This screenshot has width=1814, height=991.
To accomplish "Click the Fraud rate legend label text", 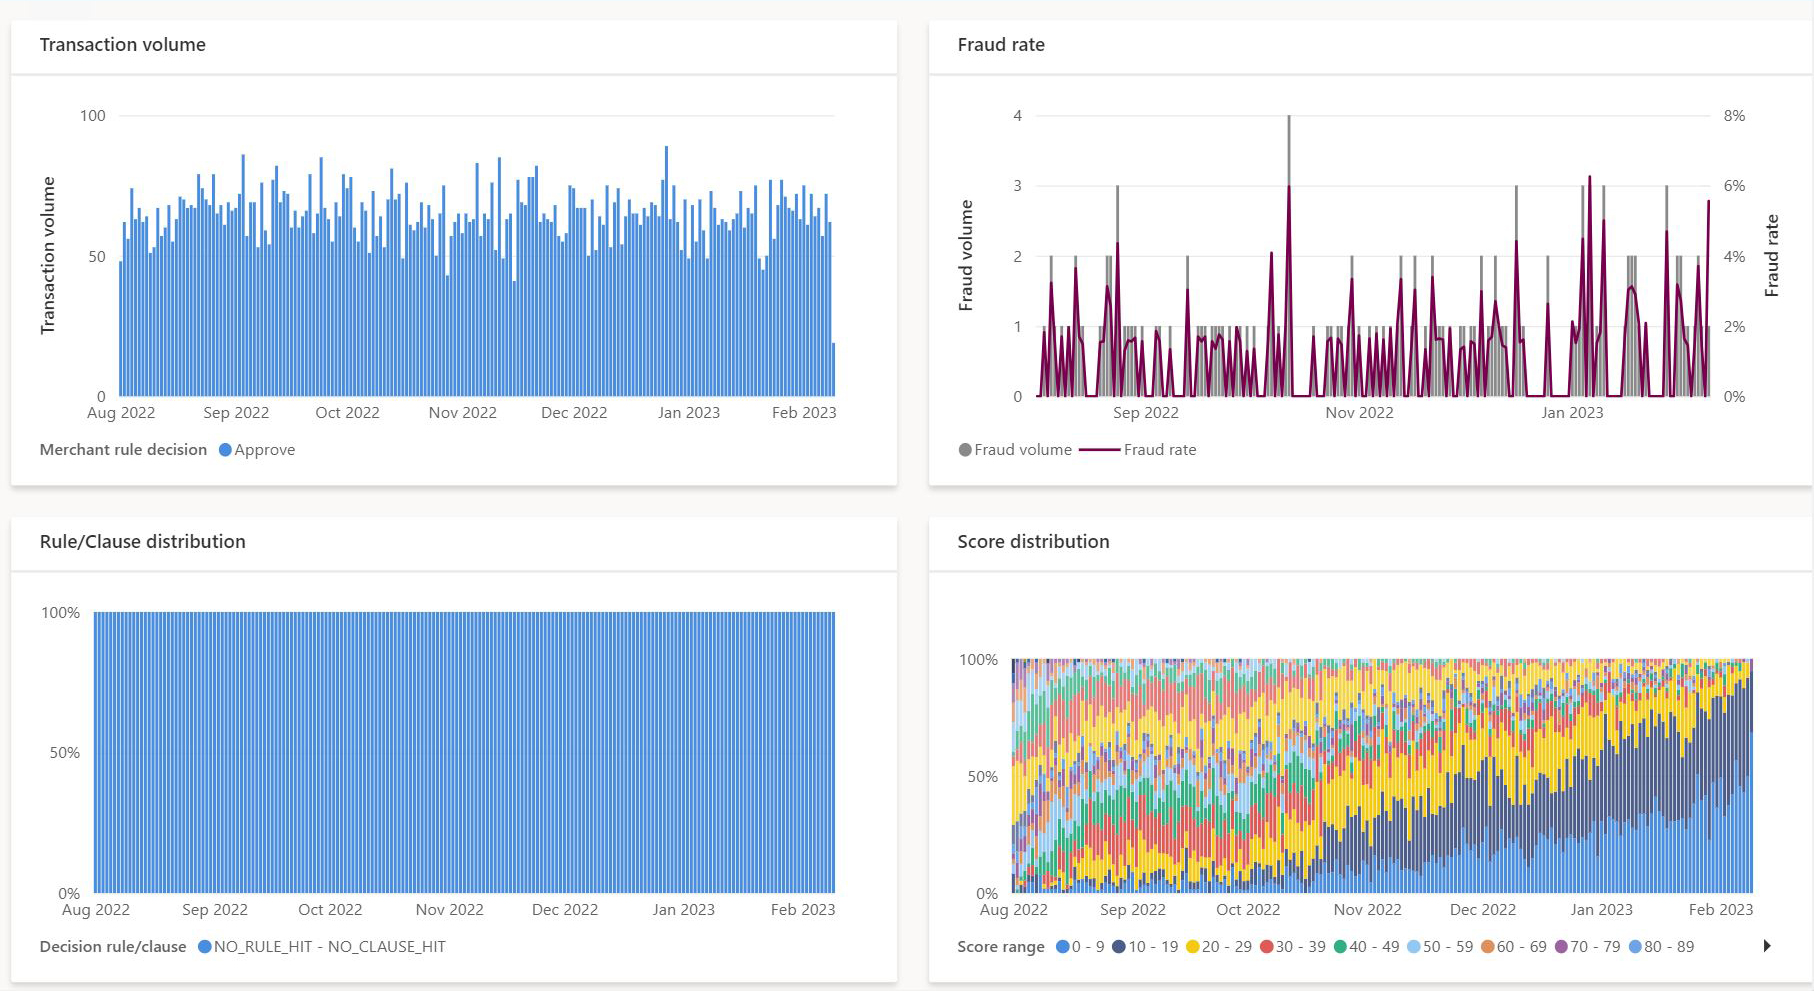I will click(x=1160, y=450).
